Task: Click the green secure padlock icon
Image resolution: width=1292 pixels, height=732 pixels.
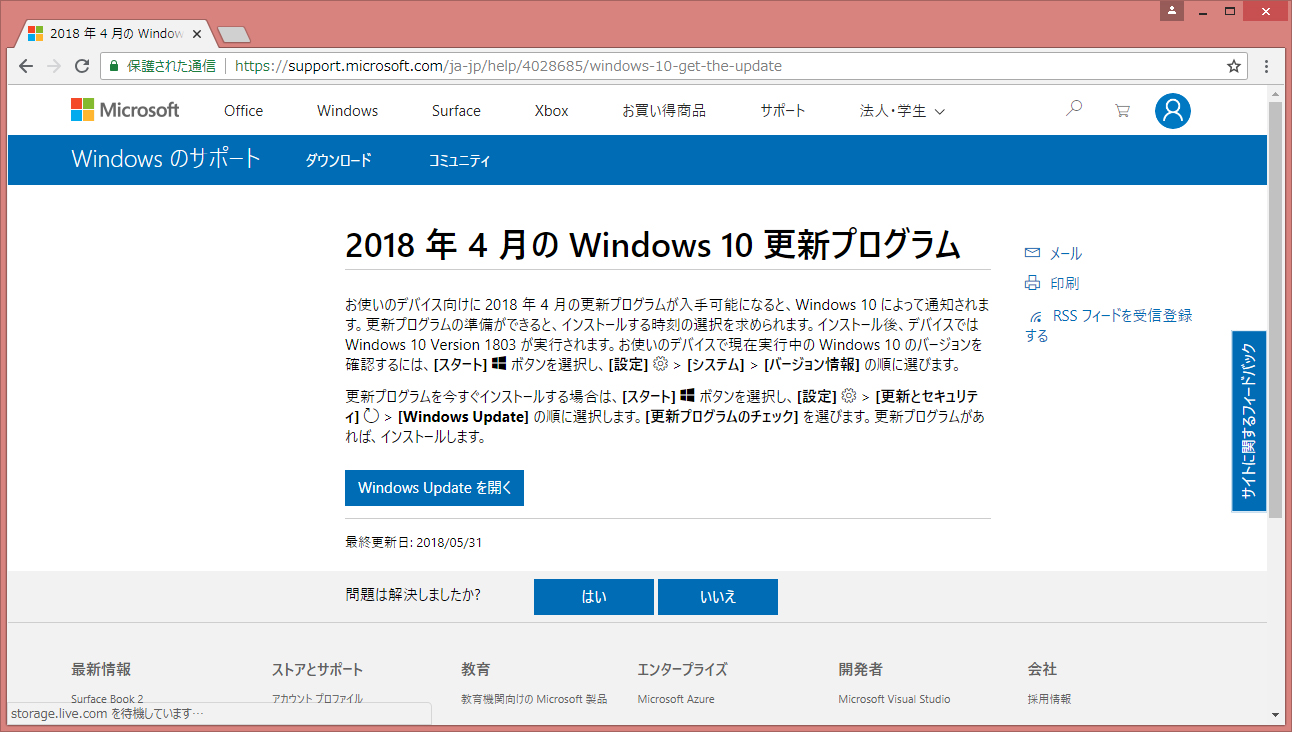Action: point(114,66)
